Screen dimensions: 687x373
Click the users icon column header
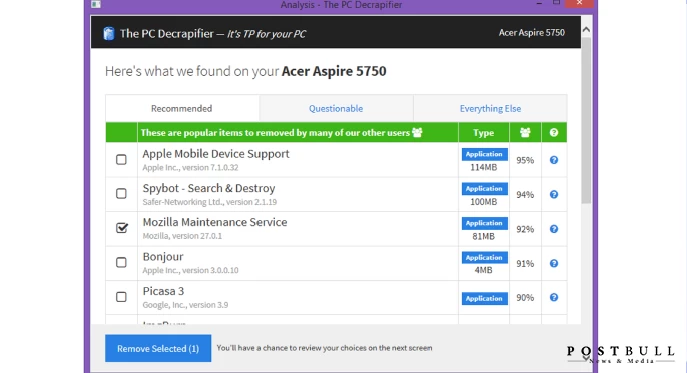[x=525, y=132]
